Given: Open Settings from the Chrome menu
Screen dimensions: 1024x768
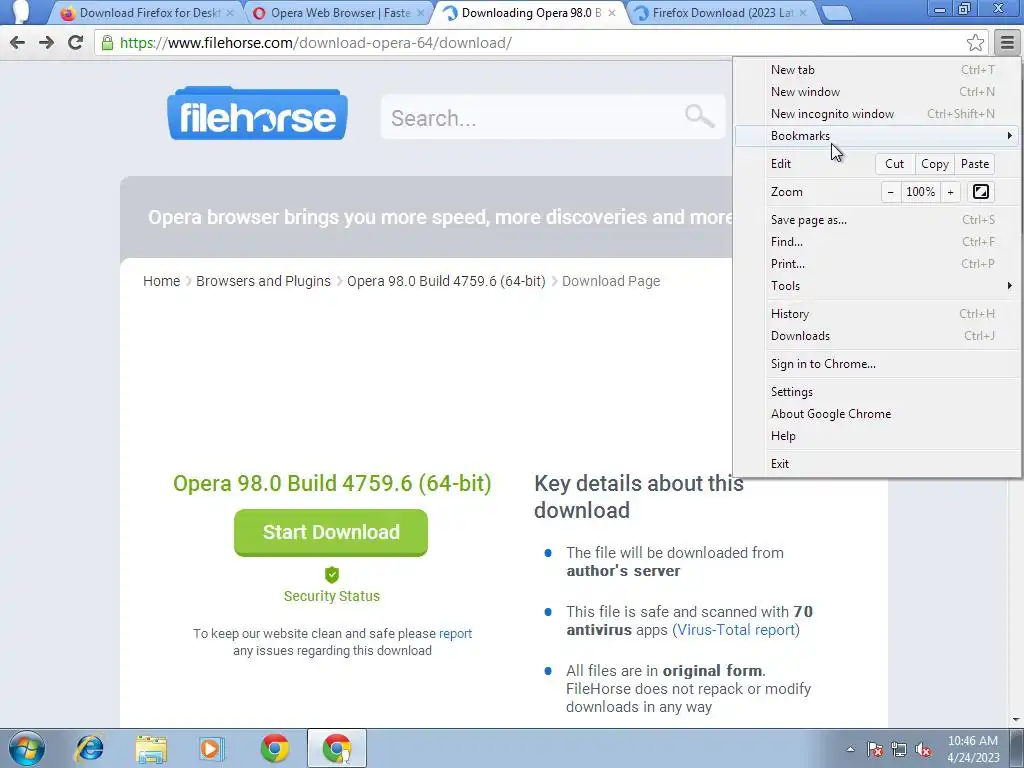Looking at the screenshot, I should point(876,392).
